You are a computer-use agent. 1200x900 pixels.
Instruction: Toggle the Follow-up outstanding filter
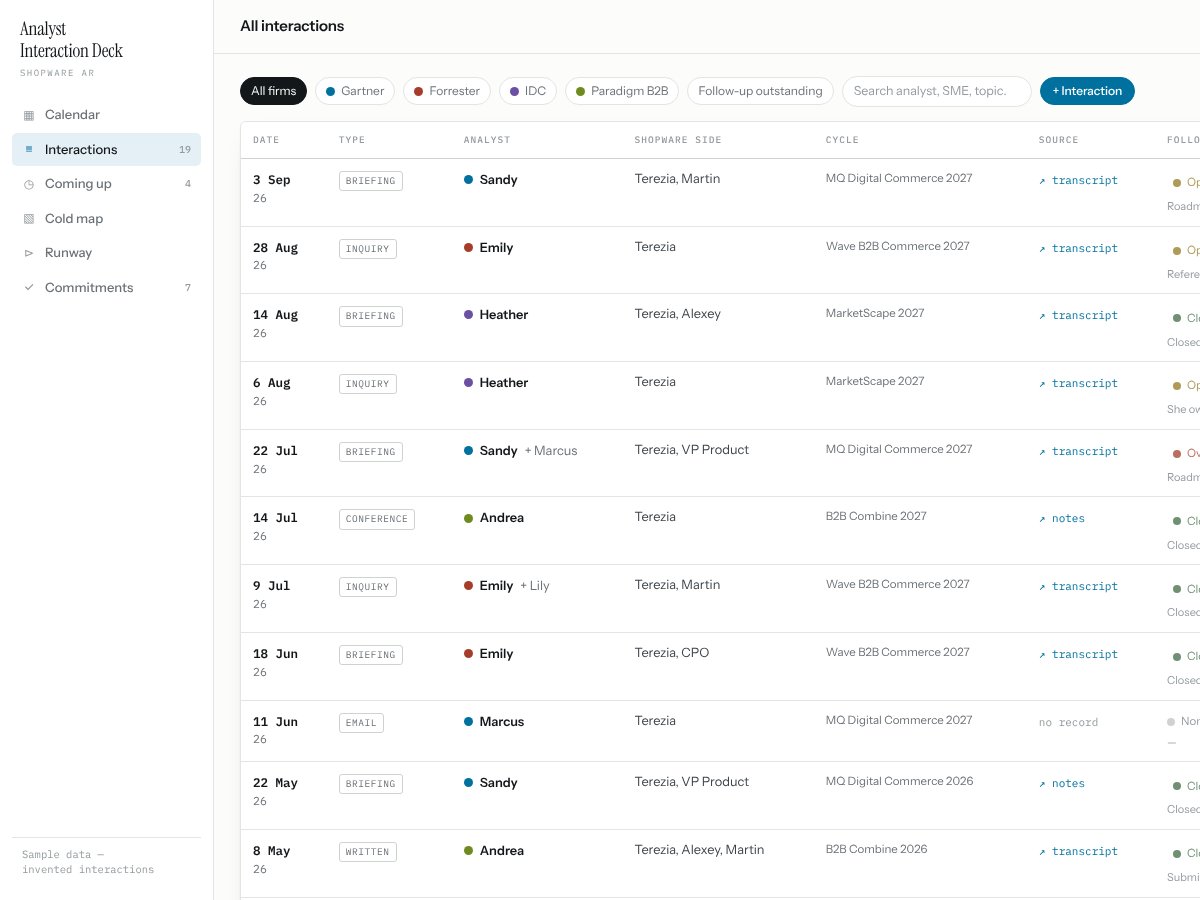tap(760, 91)
